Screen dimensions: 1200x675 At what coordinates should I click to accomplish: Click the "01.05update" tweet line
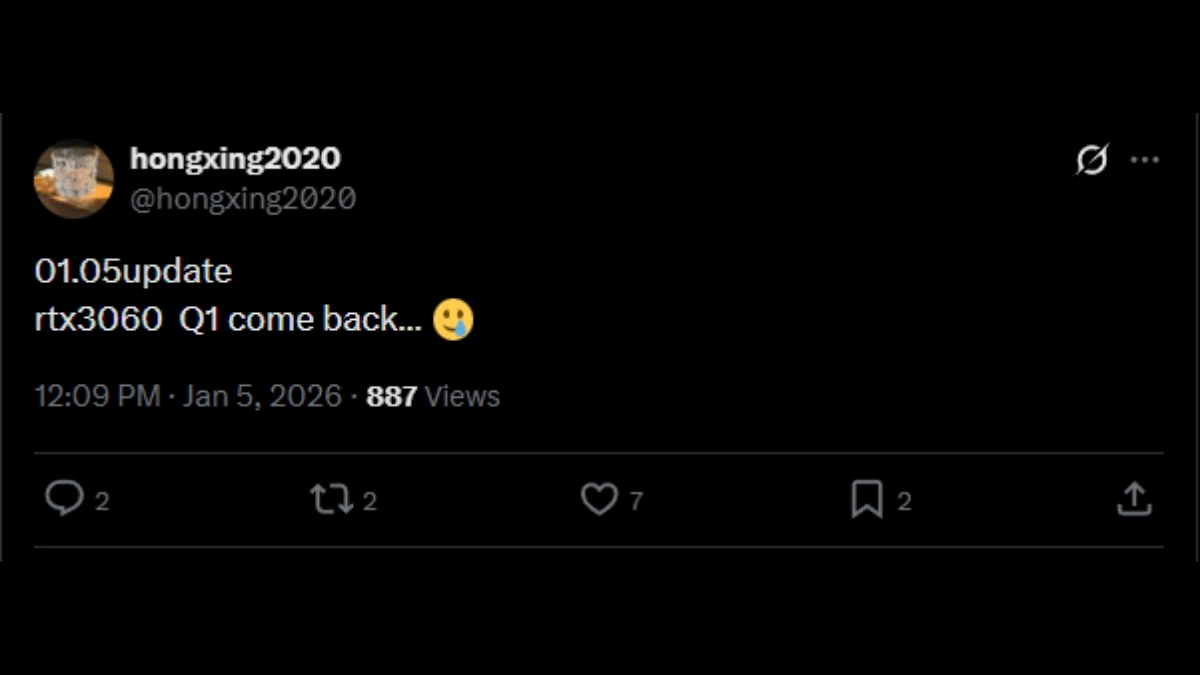[133, 271]
